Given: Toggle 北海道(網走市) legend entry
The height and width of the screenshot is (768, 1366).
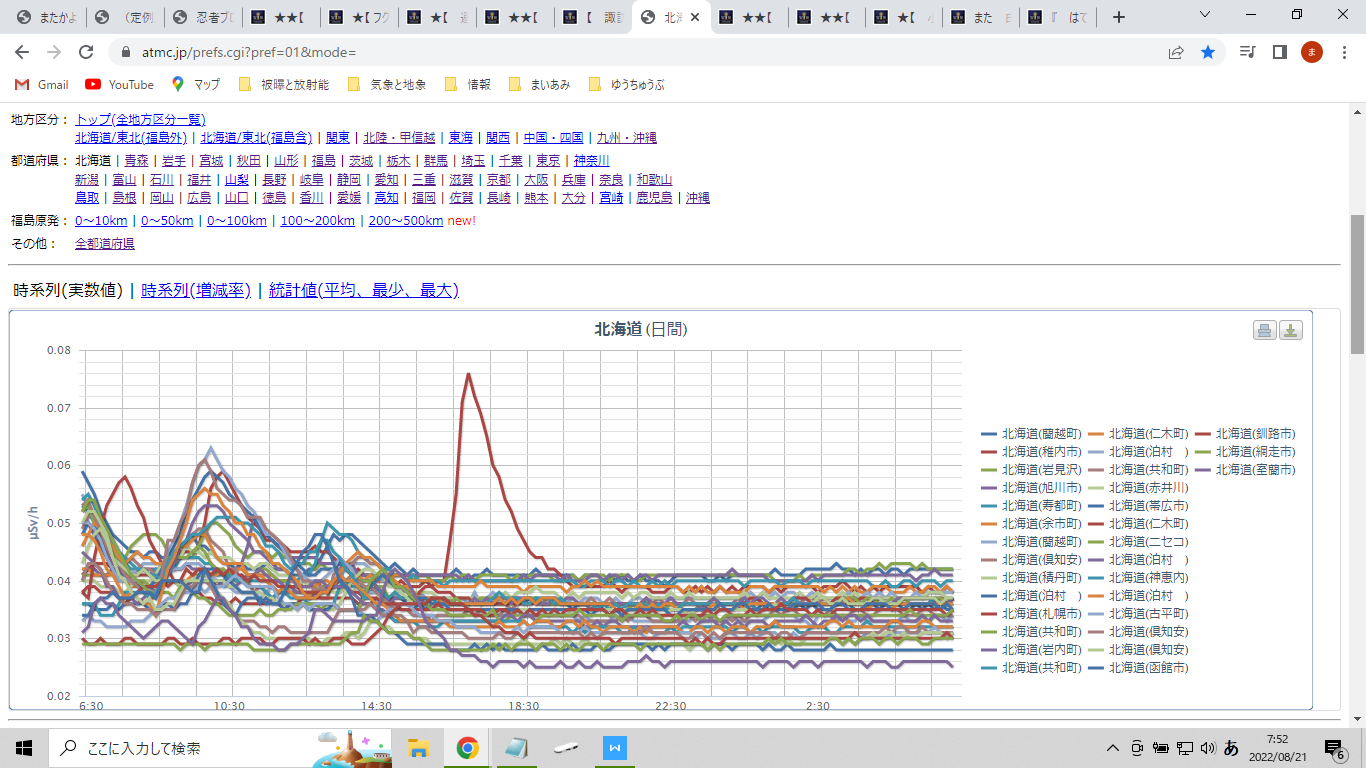Looking at the screenshot, I should pos(1245,452).
